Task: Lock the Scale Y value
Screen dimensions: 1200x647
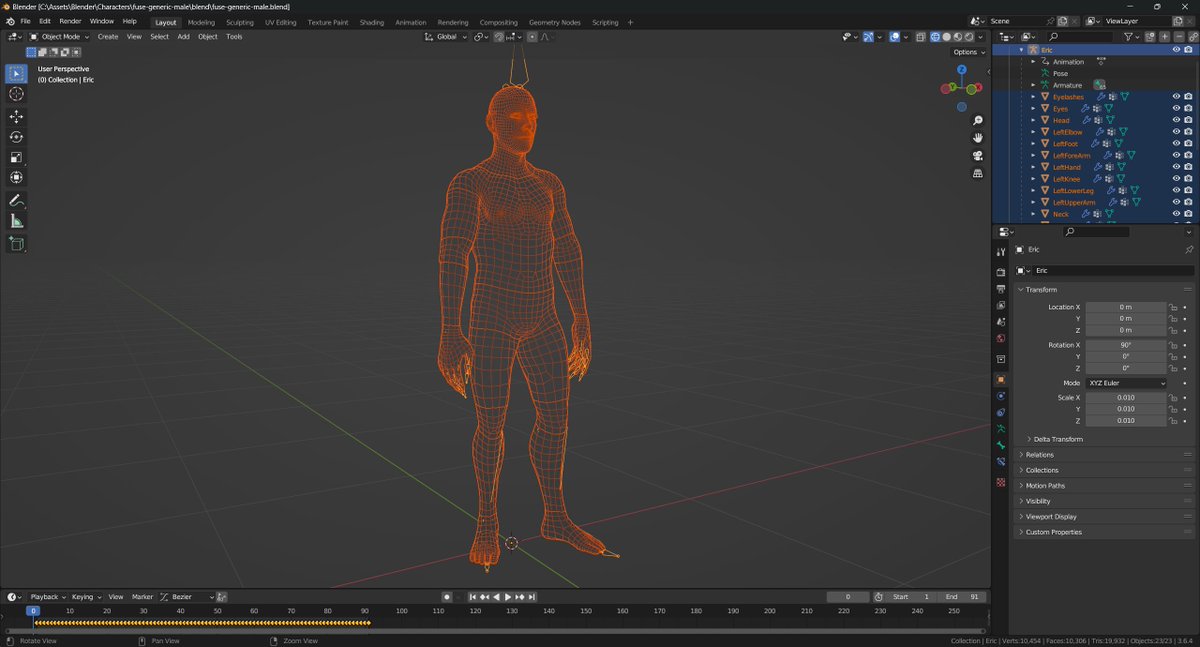Action: coord(1173,409)
